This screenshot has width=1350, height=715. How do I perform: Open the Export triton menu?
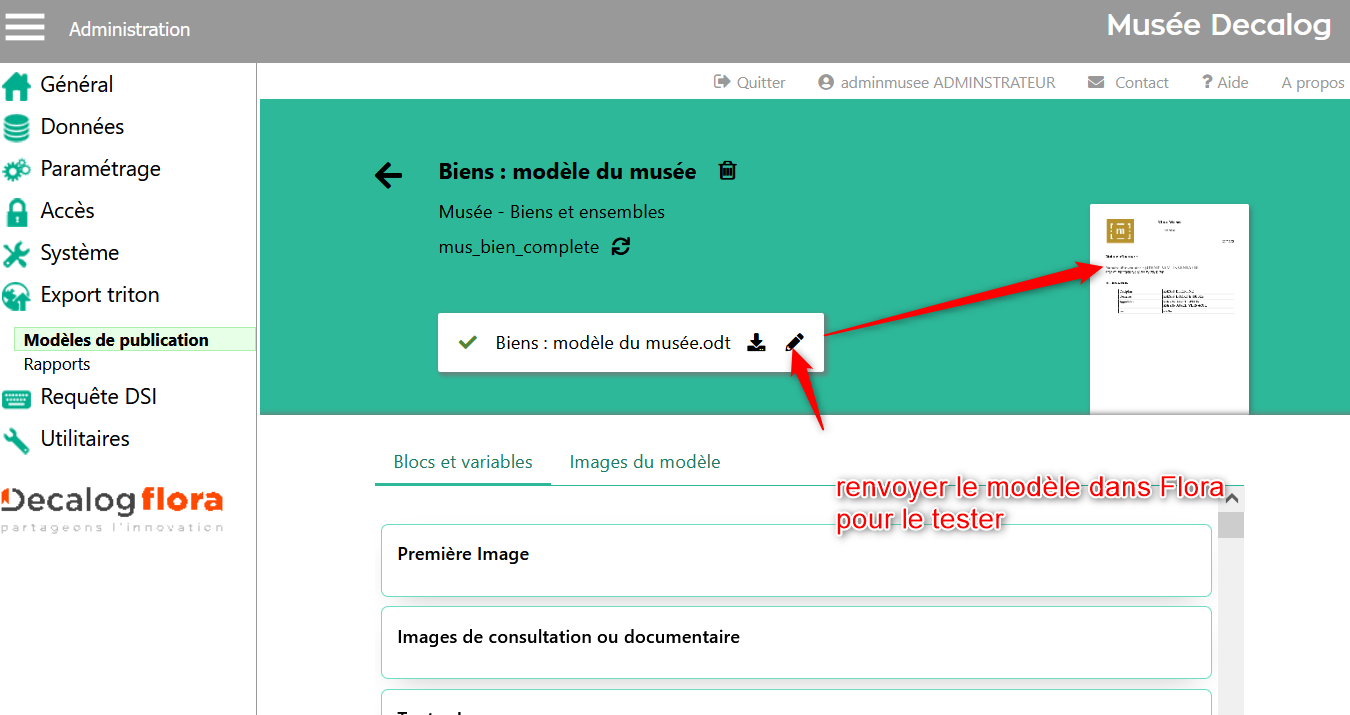100,295
